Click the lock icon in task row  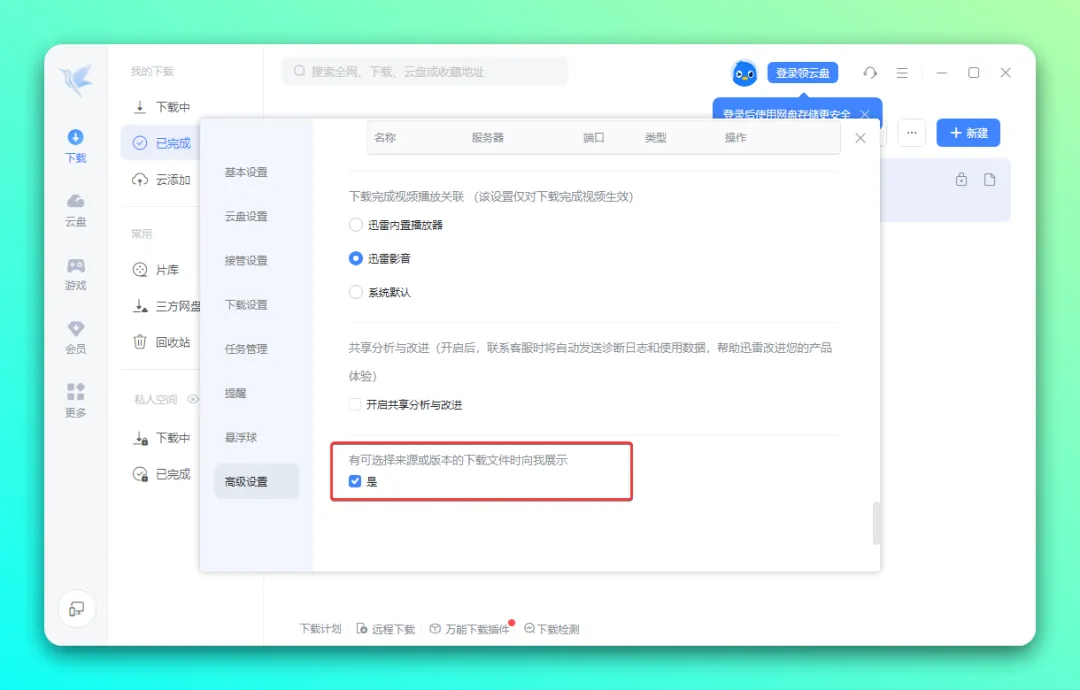961,180
